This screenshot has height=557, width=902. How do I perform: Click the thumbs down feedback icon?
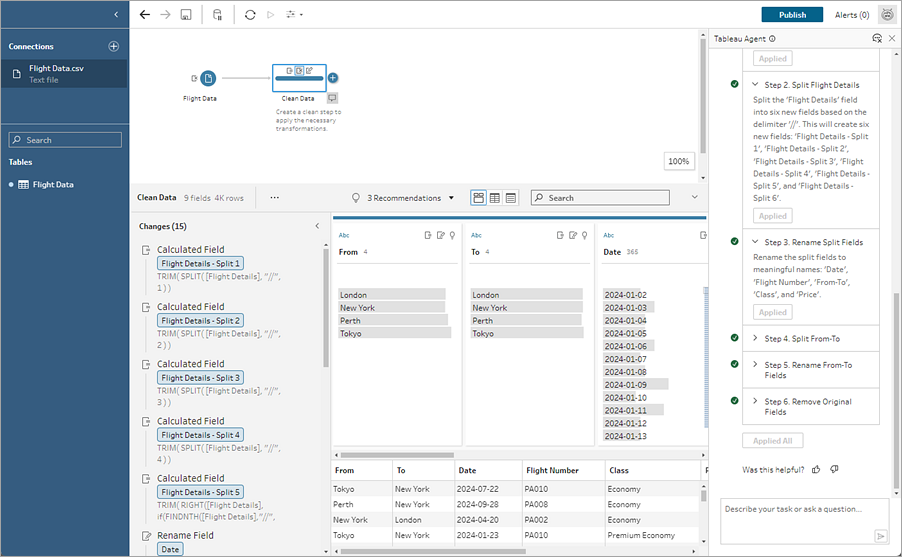click(834, 469)
